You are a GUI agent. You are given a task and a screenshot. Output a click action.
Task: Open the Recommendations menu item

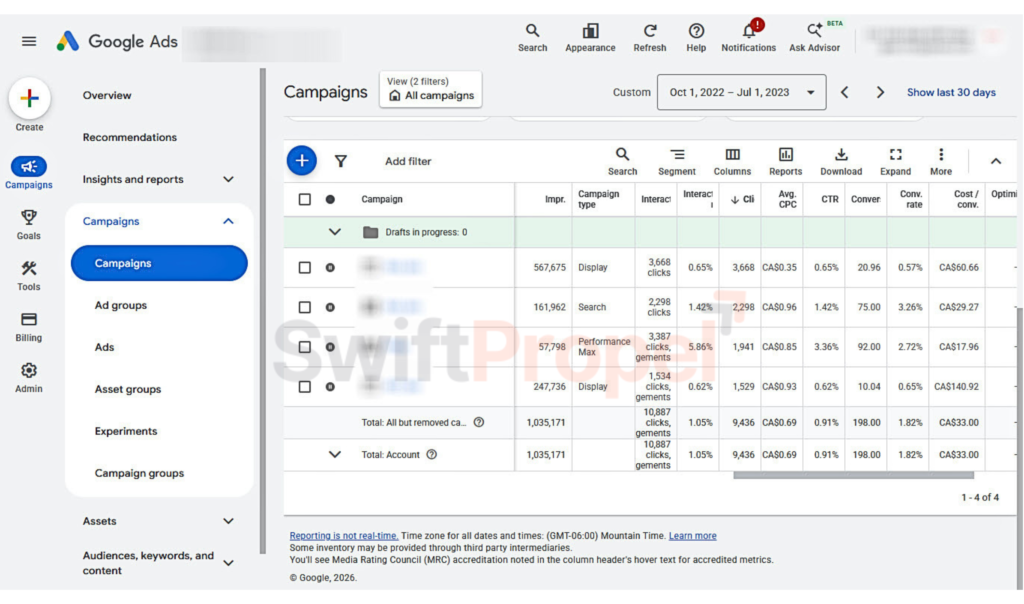[129, 137]
